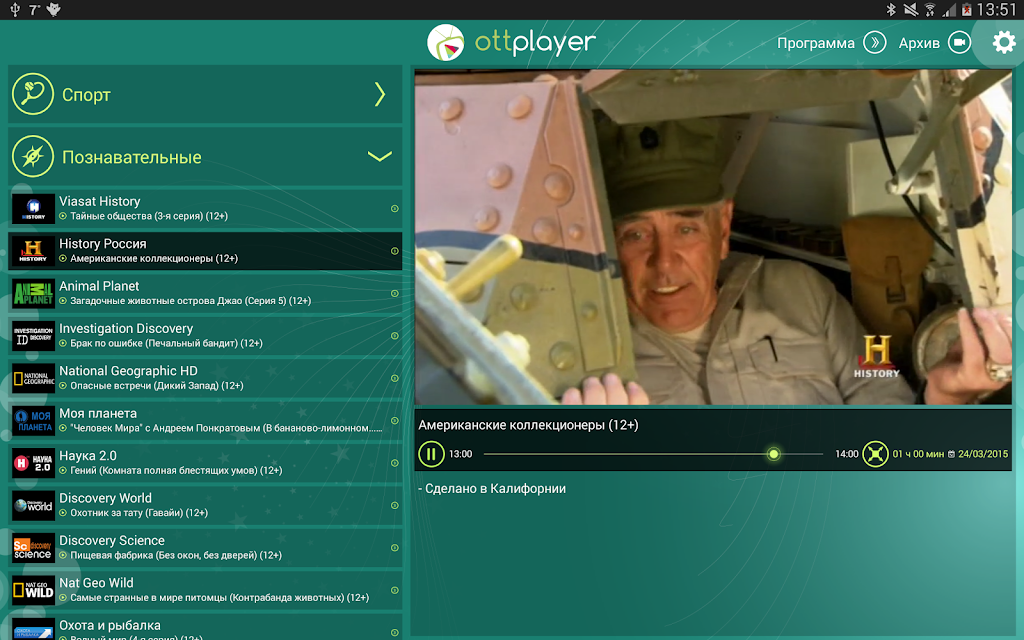This screenshot has width=1024, height=640.
Task: Select the Наука 2.0 channel
Action: (x=205, y=463)
